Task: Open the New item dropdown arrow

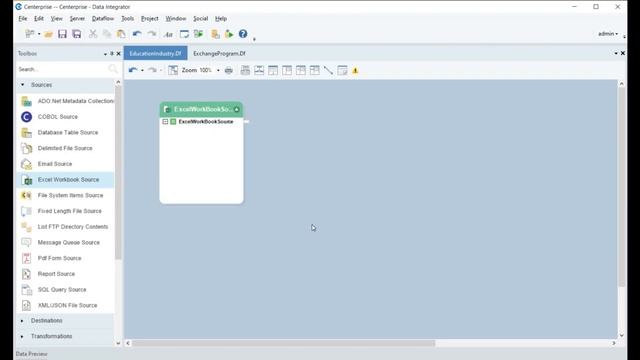Action: [x=39, y=34]
